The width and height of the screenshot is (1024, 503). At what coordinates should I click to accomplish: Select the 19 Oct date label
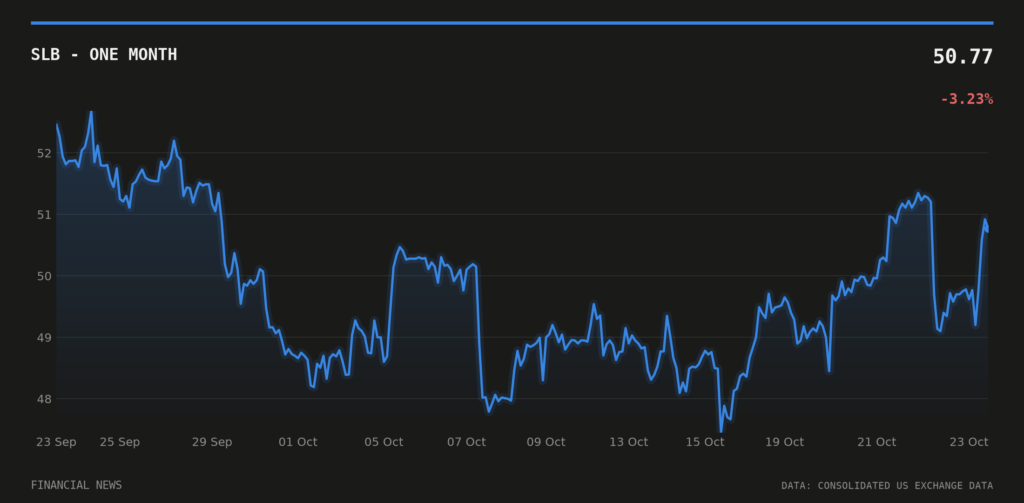pos(784,442)
